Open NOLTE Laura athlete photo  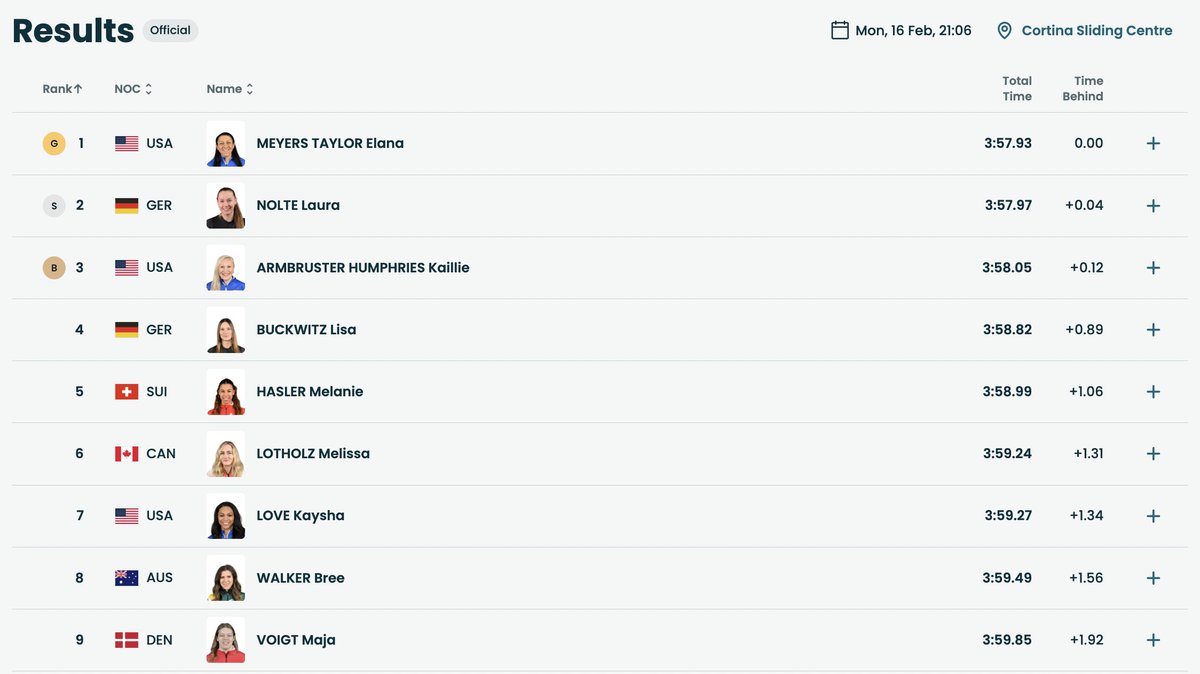click(x=226, y=206)
